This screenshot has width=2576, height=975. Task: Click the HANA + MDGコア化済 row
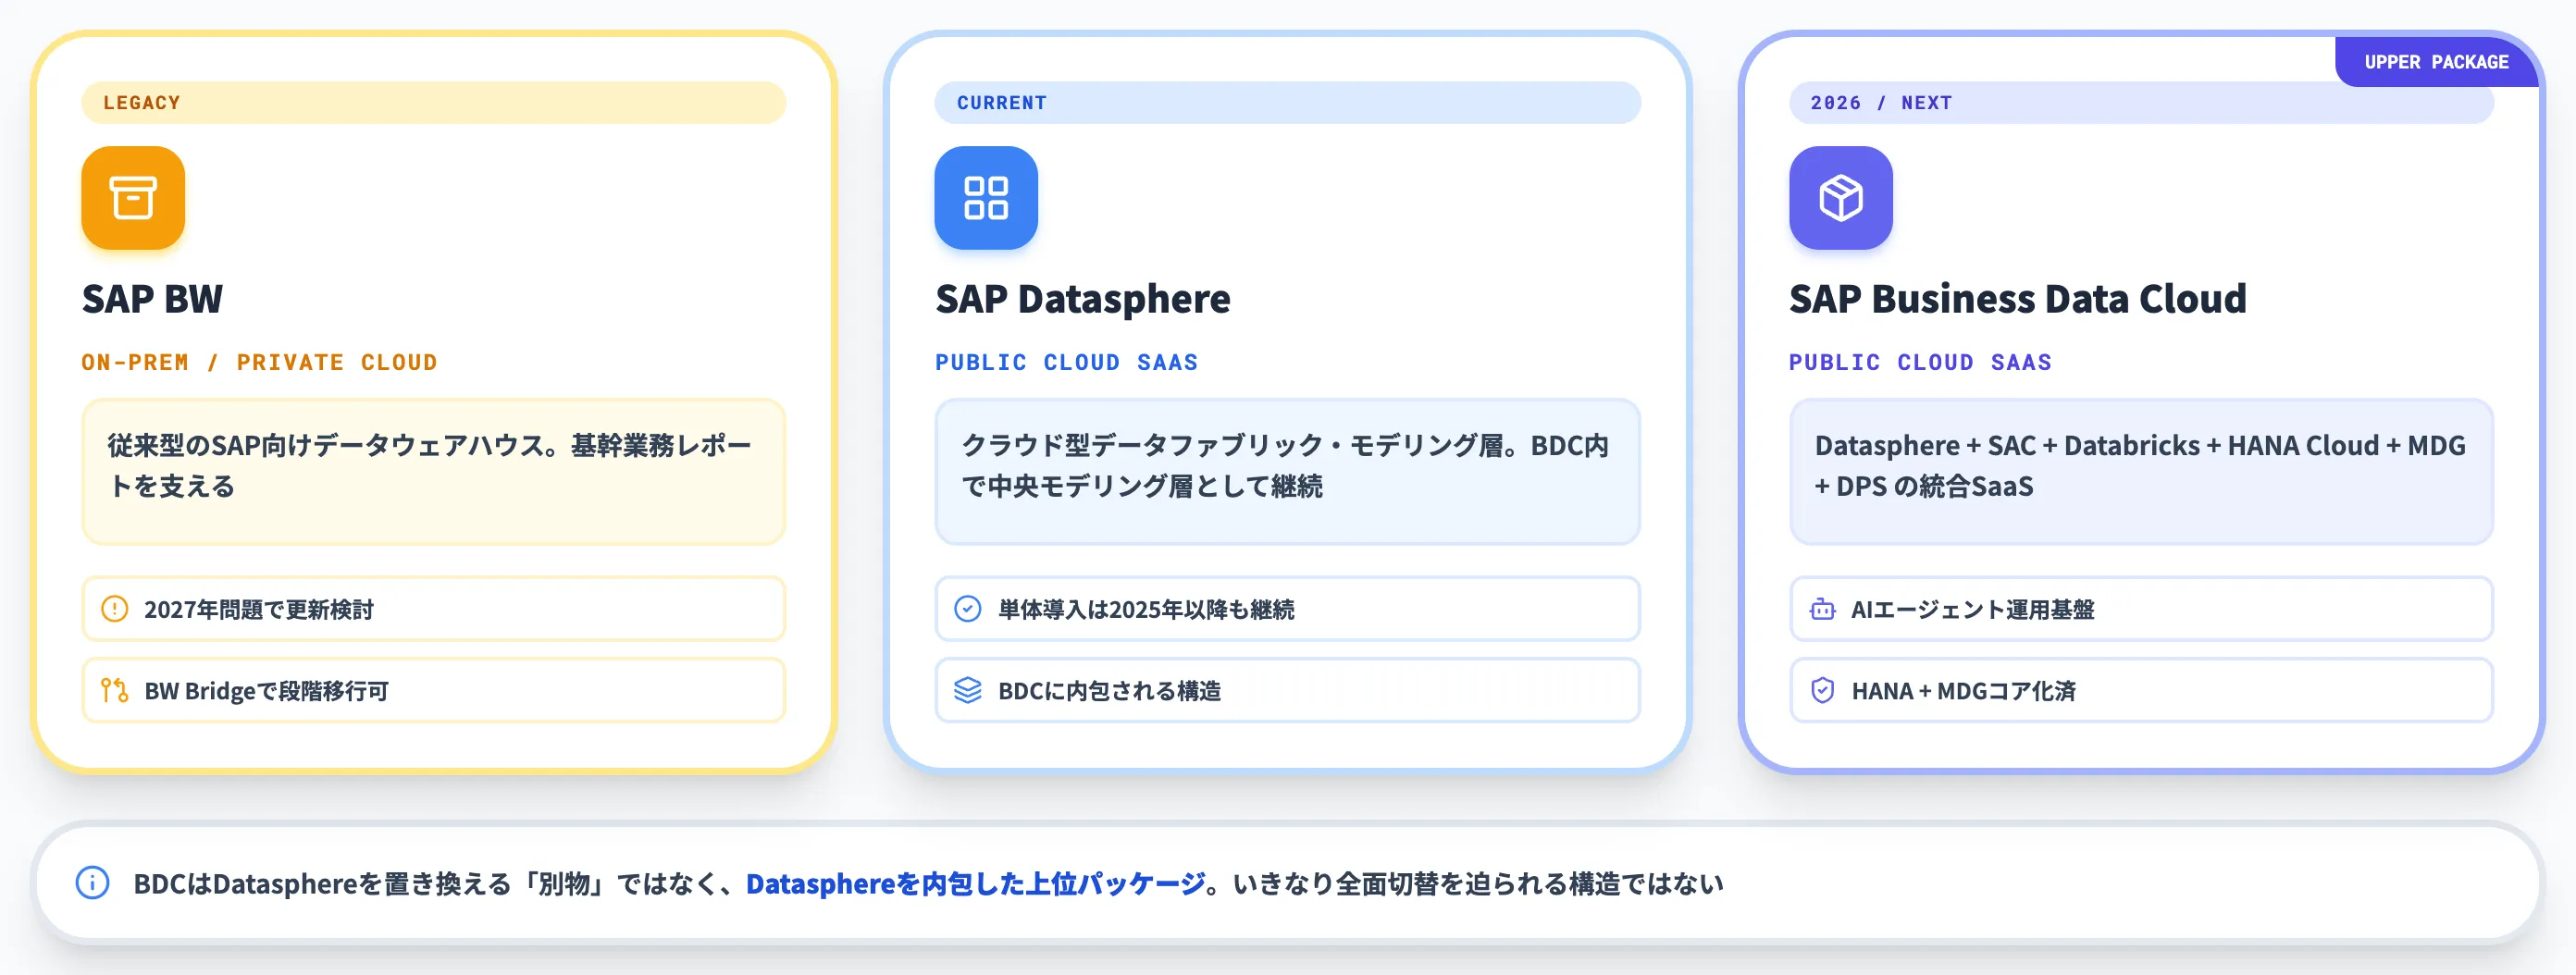point(2141,691)
